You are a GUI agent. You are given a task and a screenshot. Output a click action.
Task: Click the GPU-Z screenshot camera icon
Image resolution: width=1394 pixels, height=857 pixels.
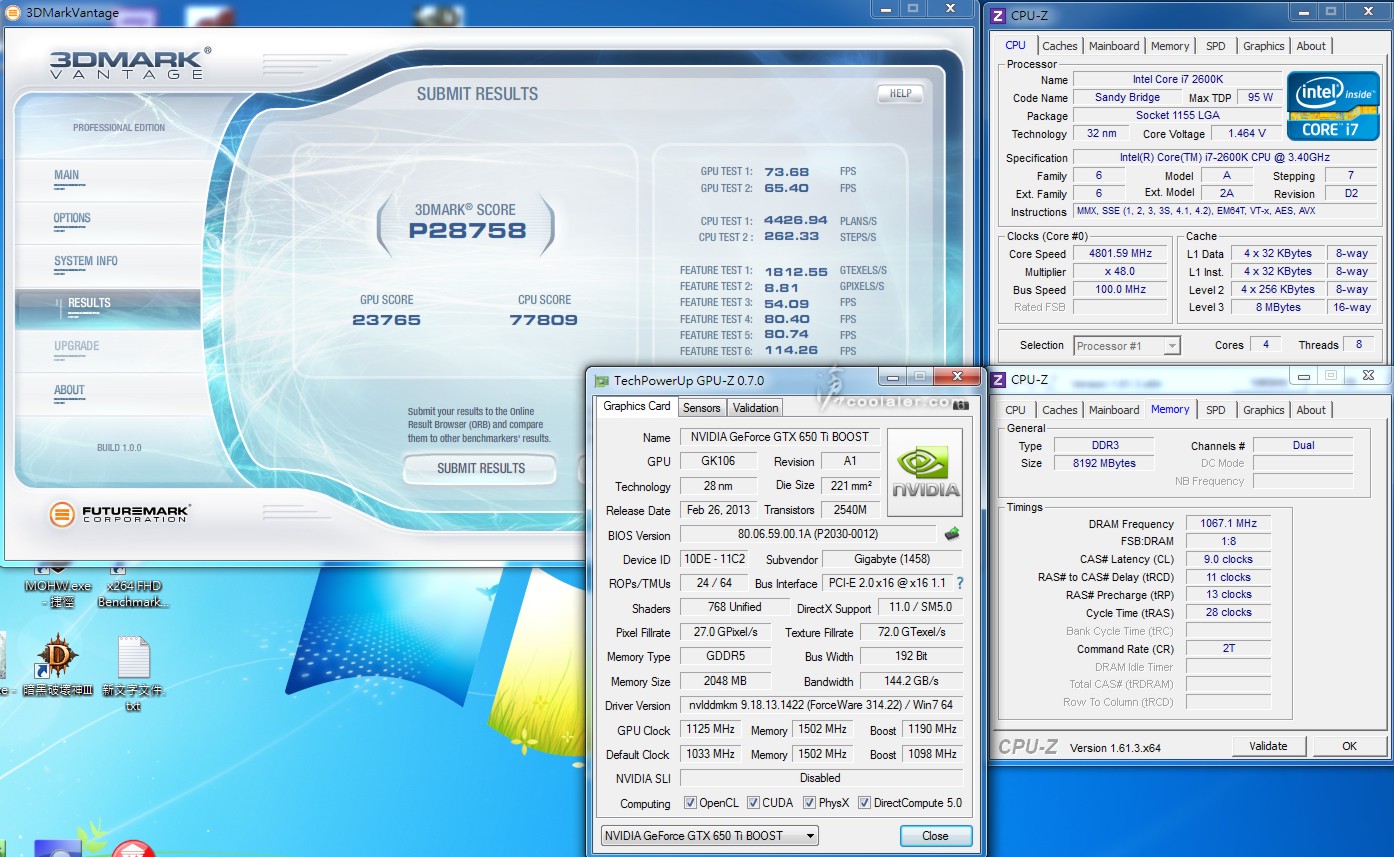point(961,405)
